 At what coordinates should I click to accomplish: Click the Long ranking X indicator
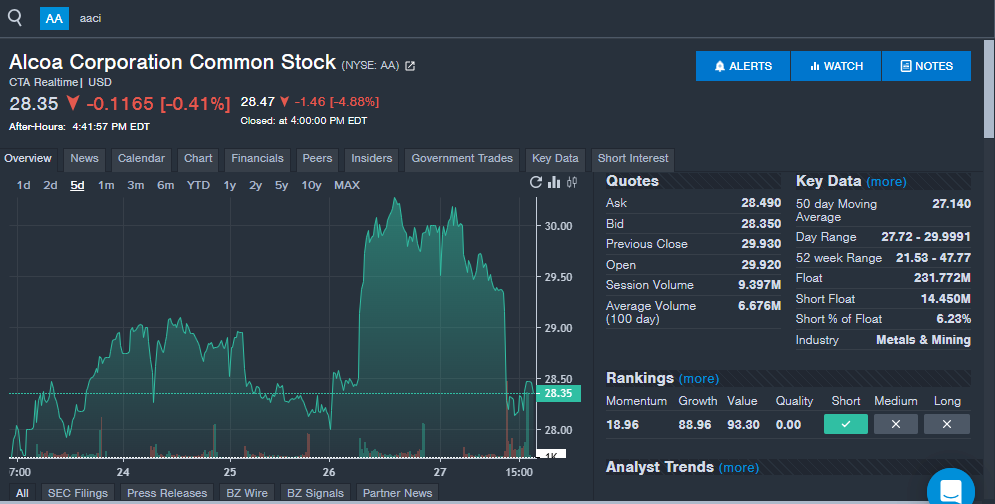tap(947, 424)
